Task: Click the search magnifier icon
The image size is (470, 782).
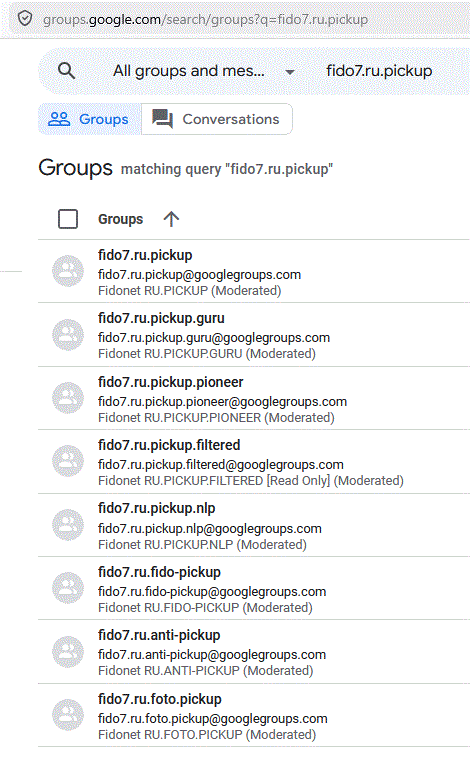Action: click(66, 71)
